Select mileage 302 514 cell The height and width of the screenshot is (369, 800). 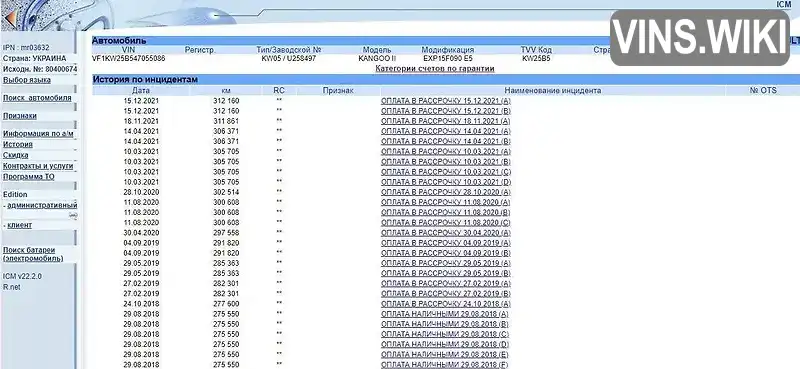(x=226, y=192)
